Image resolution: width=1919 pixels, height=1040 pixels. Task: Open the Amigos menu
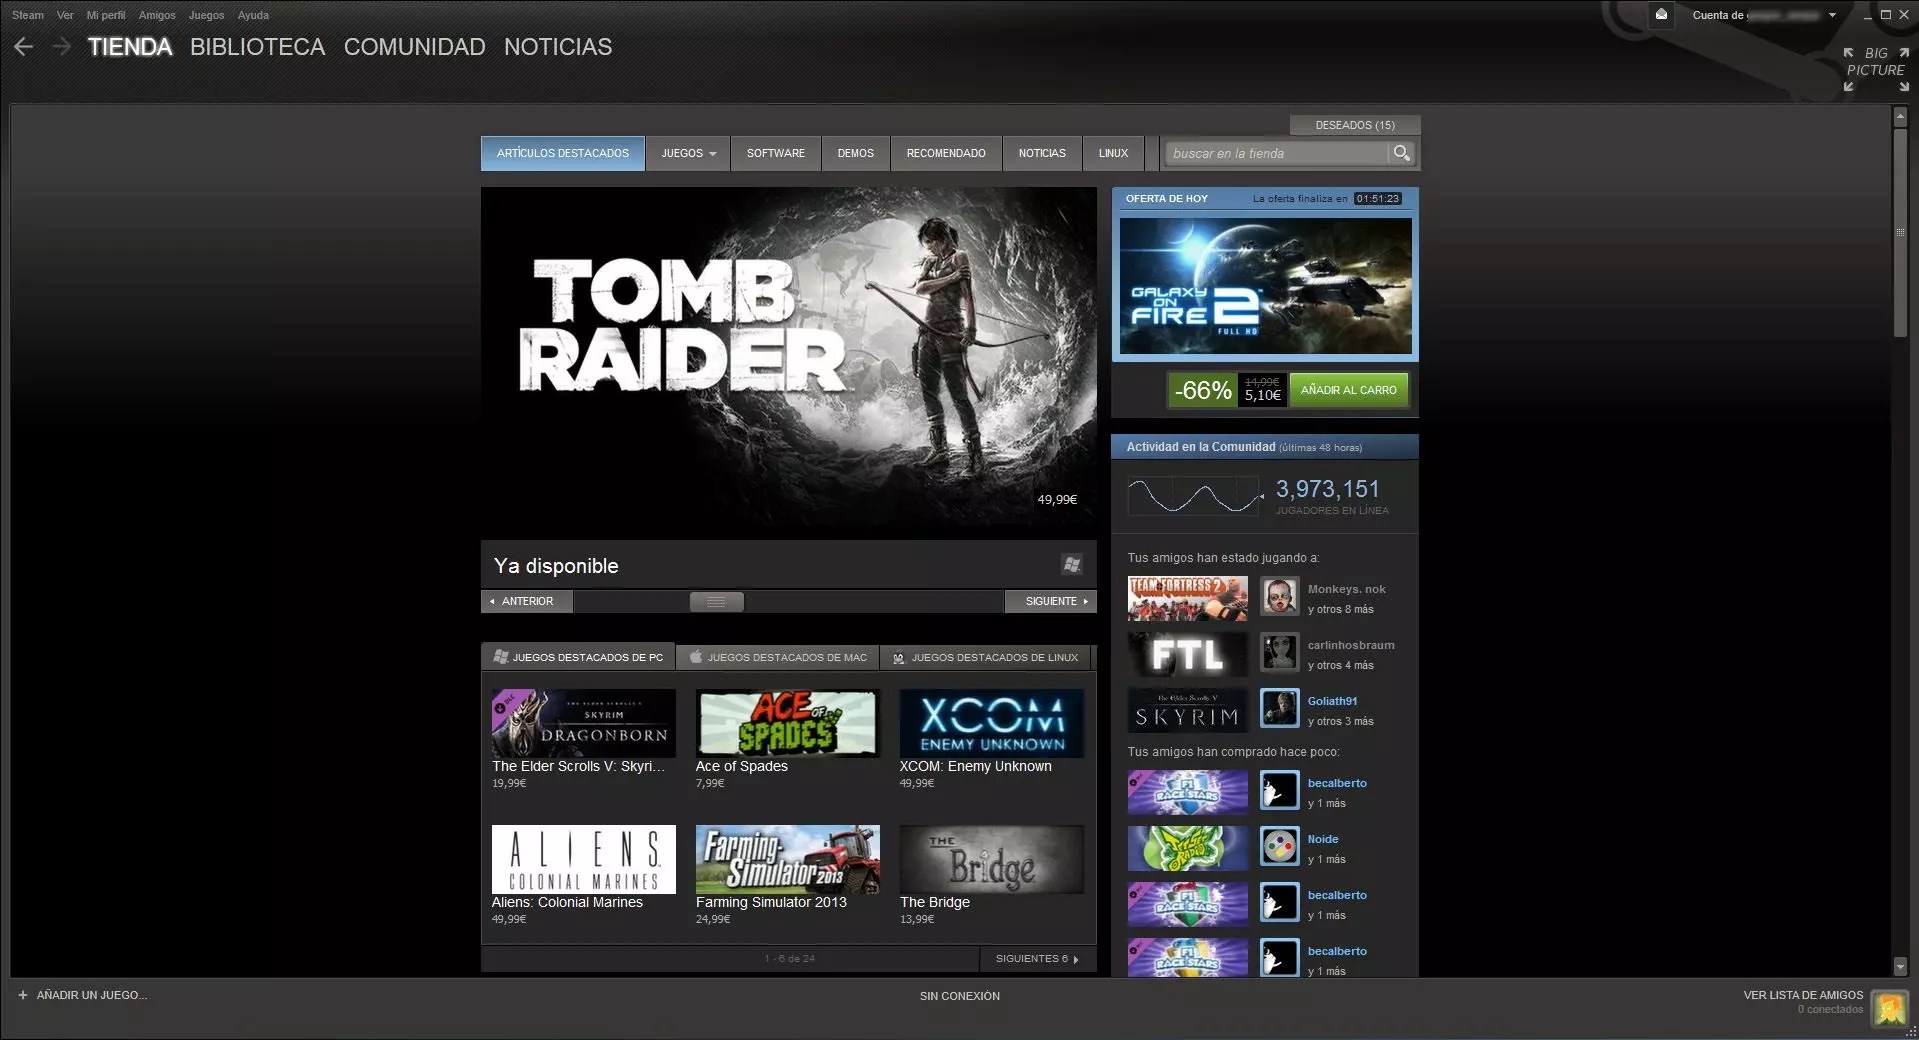157,15
